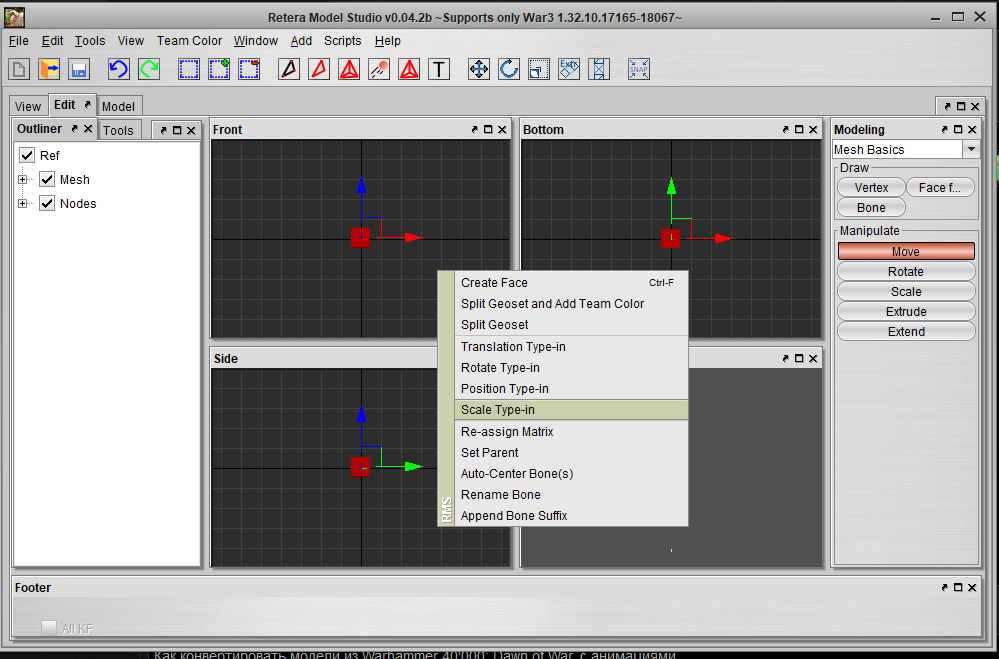Choose the plain blue dashed Select rectangle icon
999x659 pixels.
coord(189,69)
